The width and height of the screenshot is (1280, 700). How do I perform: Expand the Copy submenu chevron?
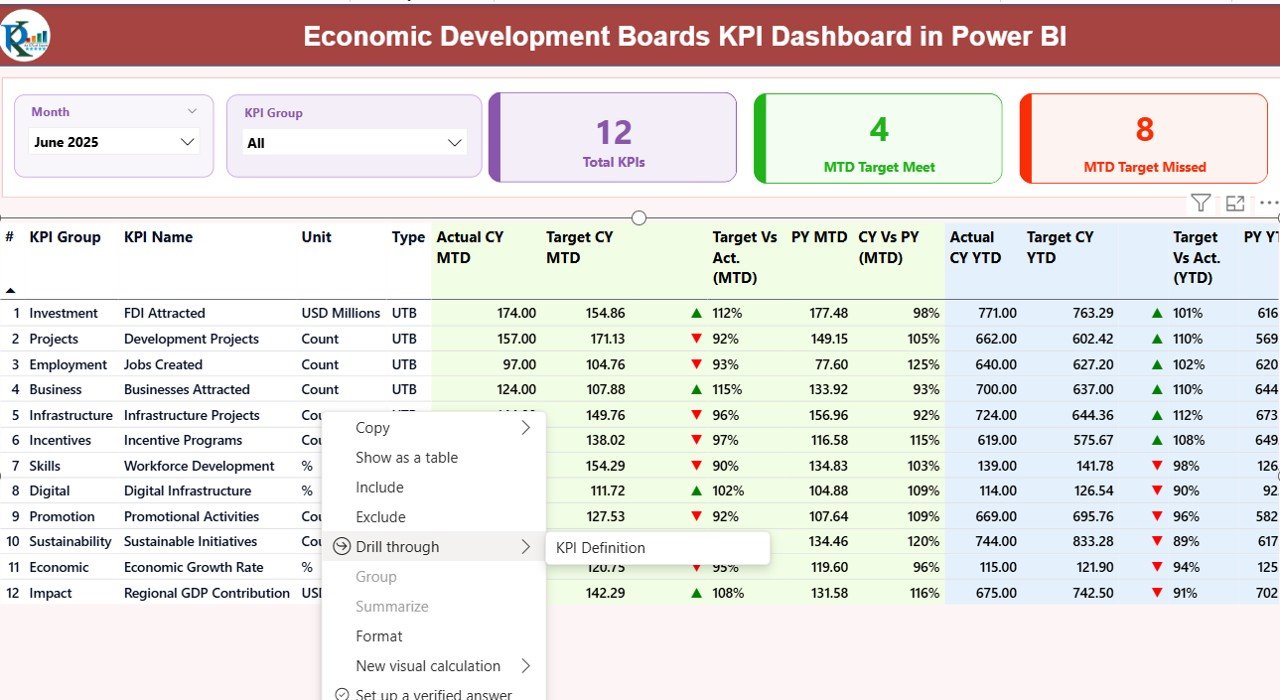pos(527,427)
